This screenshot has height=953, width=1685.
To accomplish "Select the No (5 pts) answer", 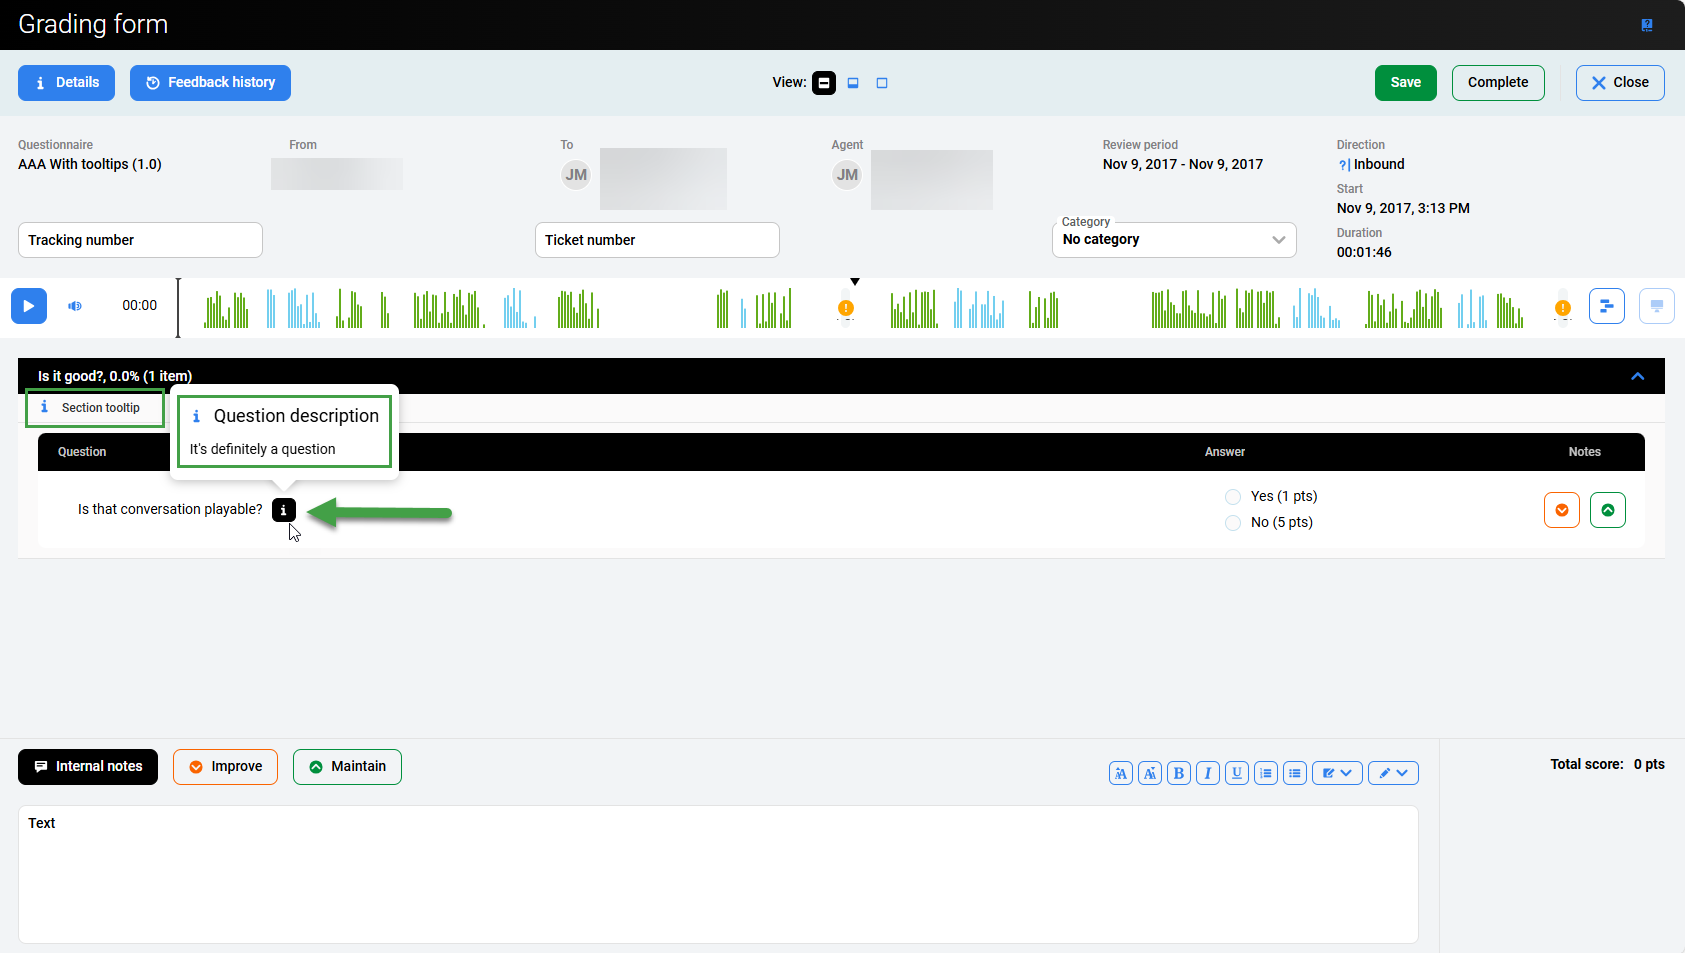I will (x=1233, y=523).
